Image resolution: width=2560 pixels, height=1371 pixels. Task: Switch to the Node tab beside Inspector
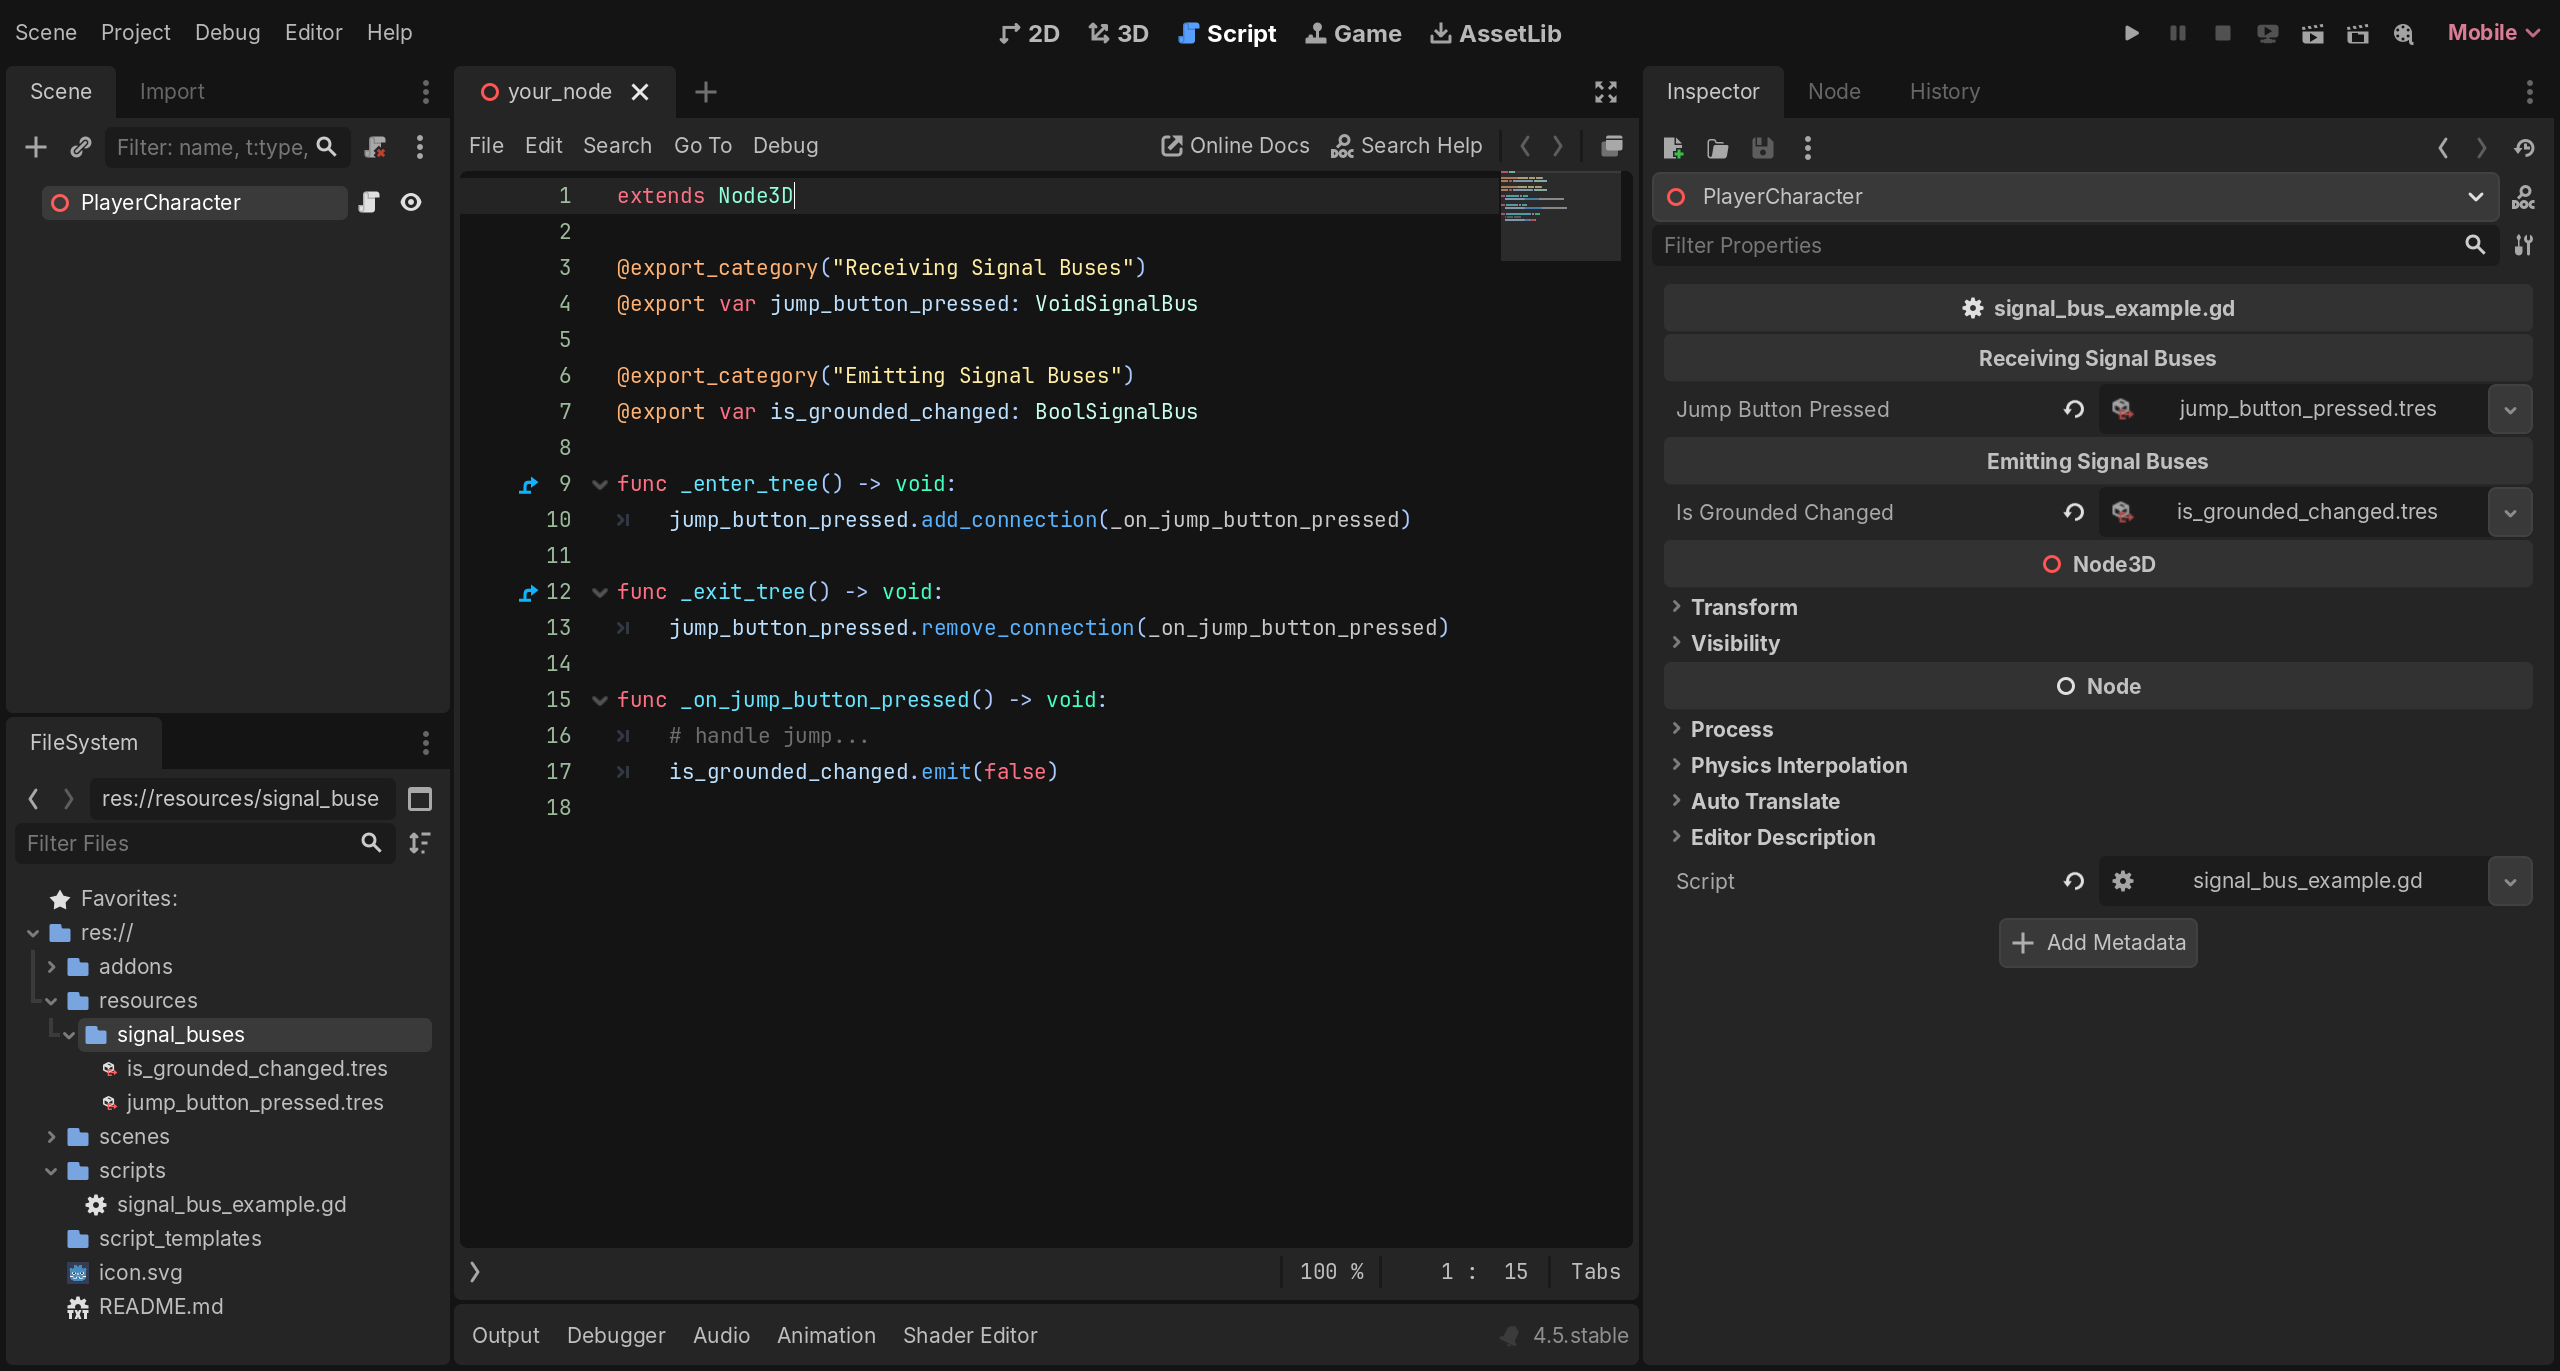tap(1833, 91)
